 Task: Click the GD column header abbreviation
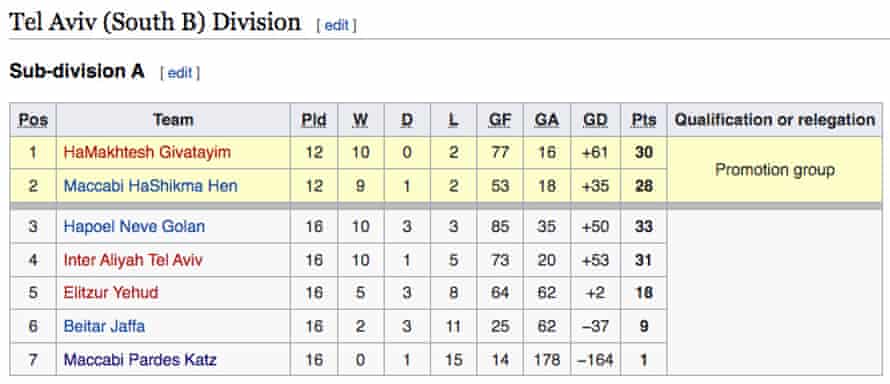(x=595, y=120)
